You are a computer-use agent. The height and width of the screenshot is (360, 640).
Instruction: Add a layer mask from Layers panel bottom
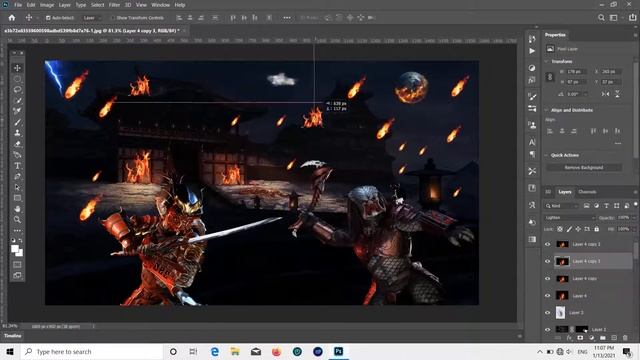[x=580, y=338]
